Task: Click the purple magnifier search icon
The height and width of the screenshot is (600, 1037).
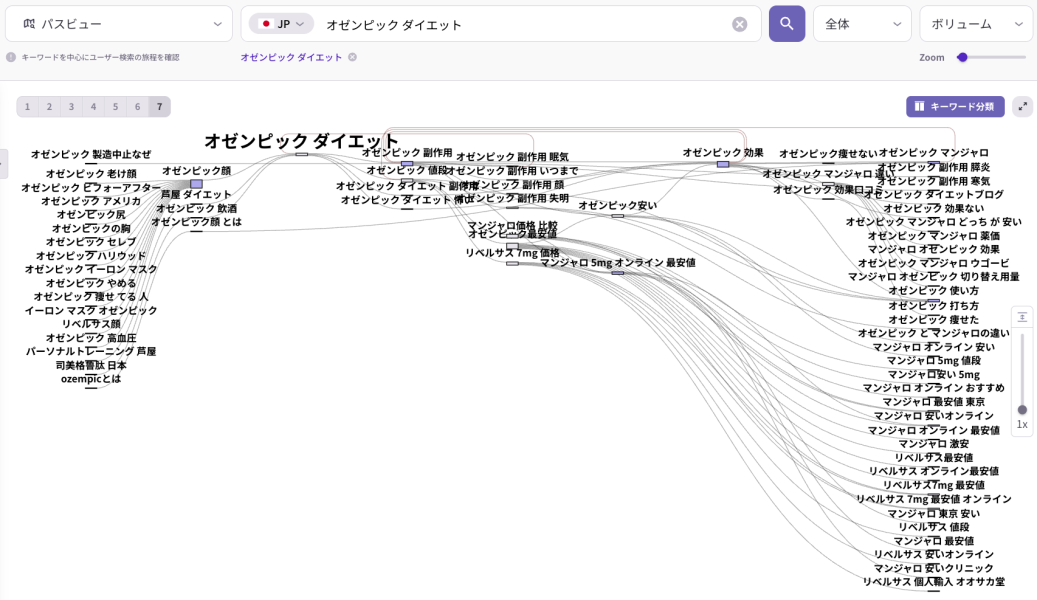Action: (787, 23)
